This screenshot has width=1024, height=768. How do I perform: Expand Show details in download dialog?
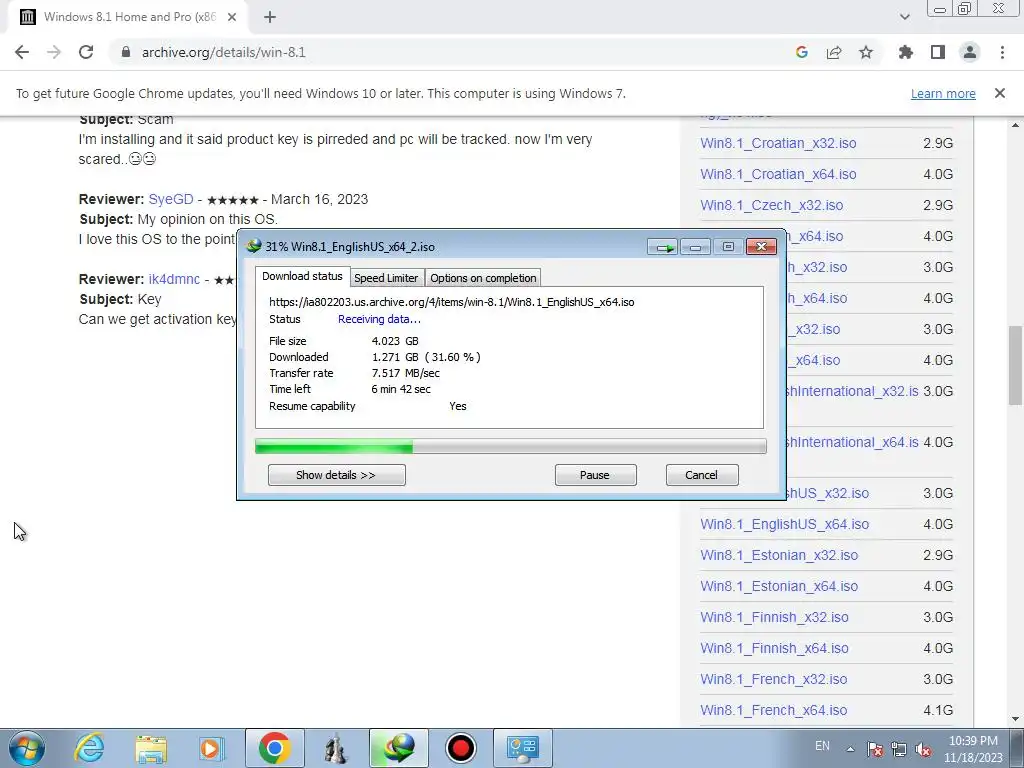pyautogui.click(x=336, y=475)
